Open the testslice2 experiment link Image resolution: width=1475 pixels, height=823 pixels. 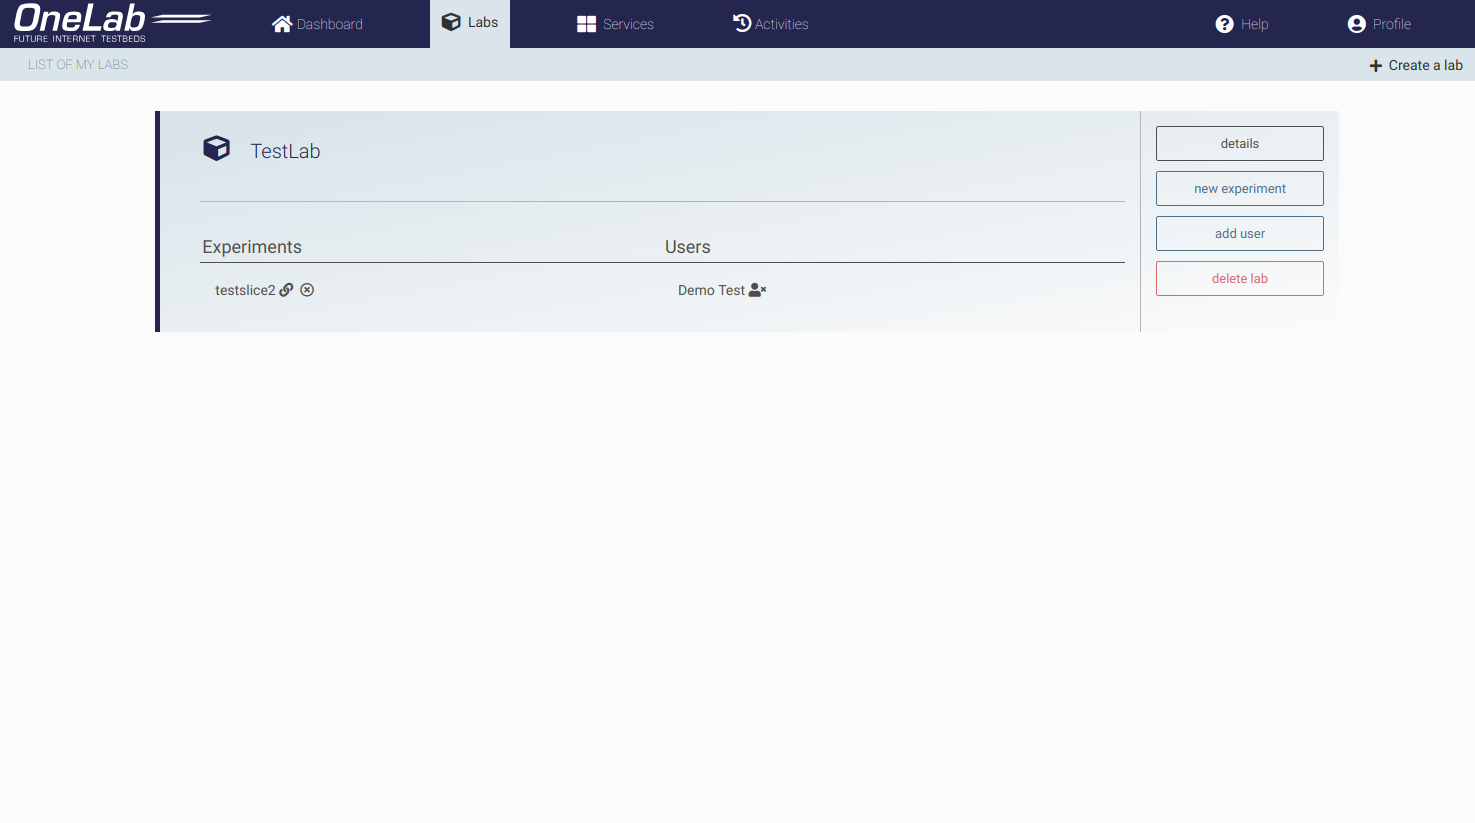tap(244, 290)
